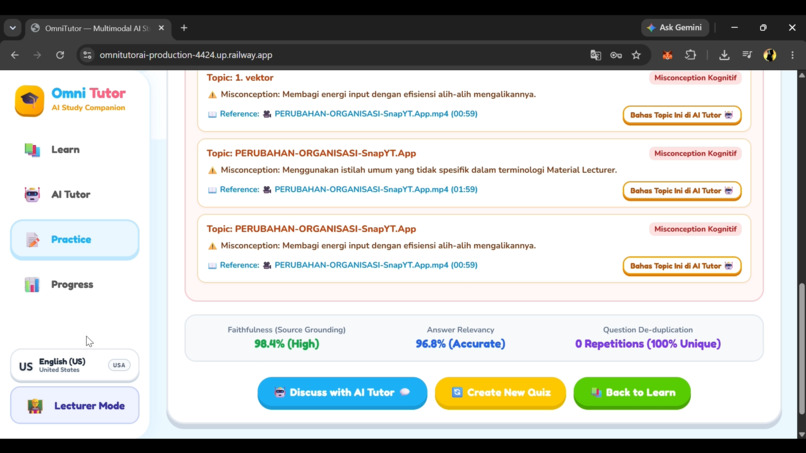Click Create New Quiz button
The width and height of the screenshot is (806, 453).
click(500, 392)
